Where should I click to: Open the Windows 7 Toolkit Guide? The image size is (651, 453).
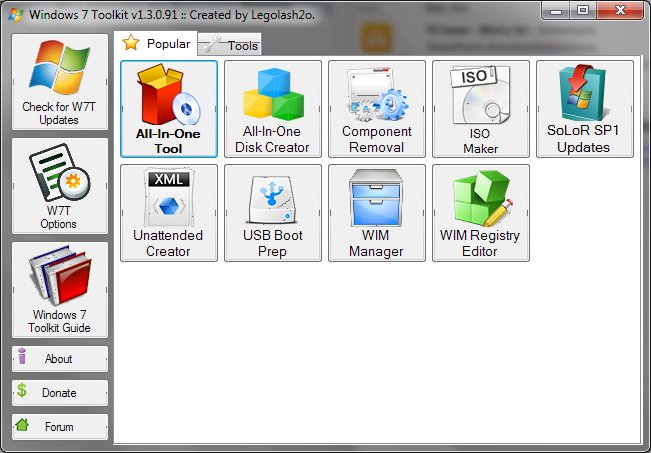(x=60, y=290)
